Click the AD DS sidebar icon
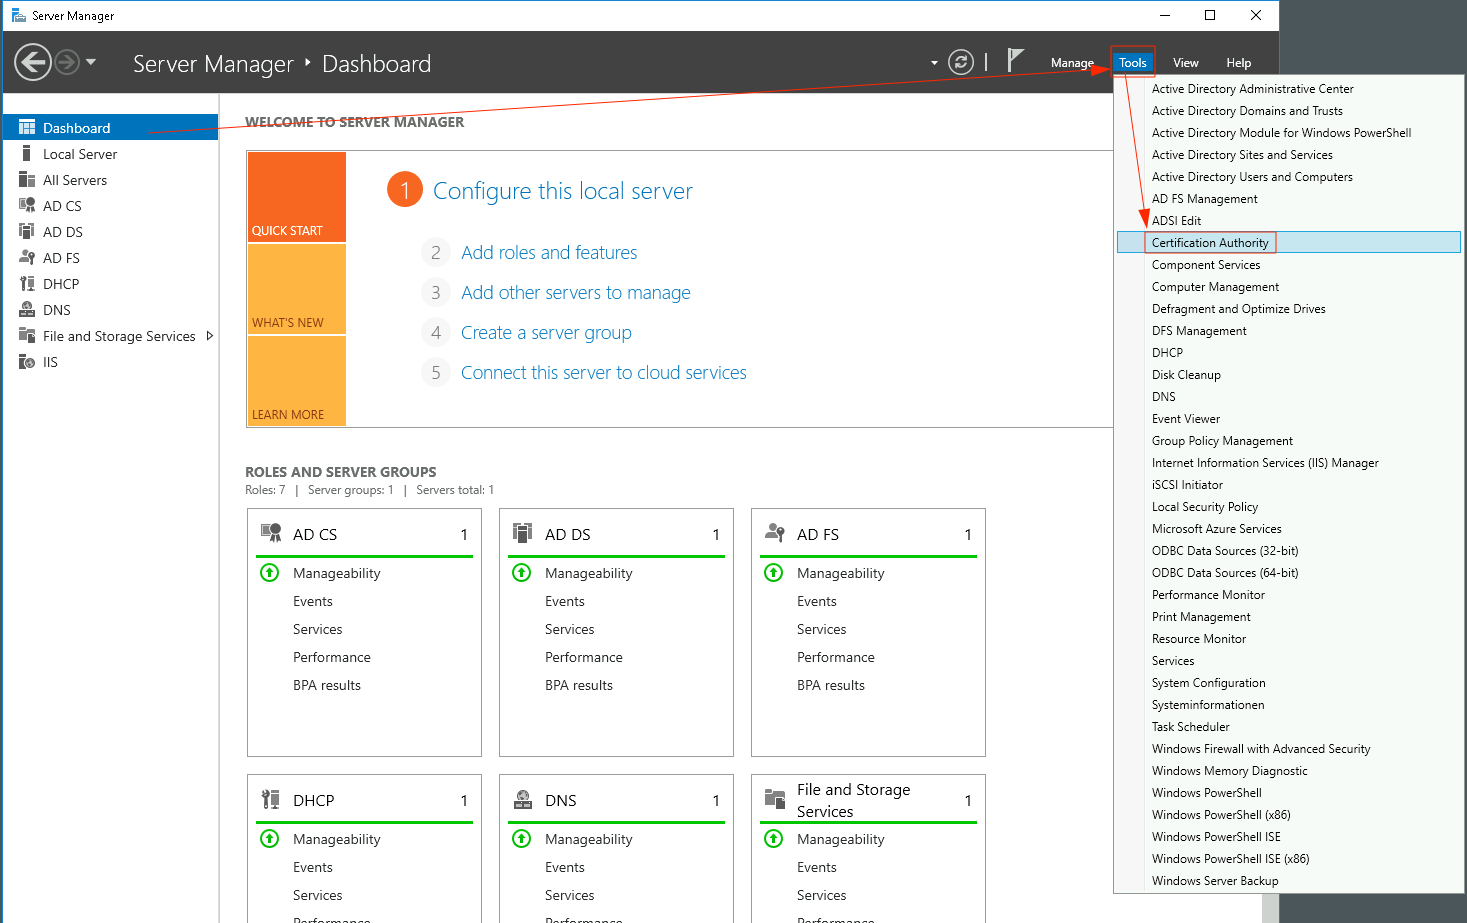 click(27, 231)
